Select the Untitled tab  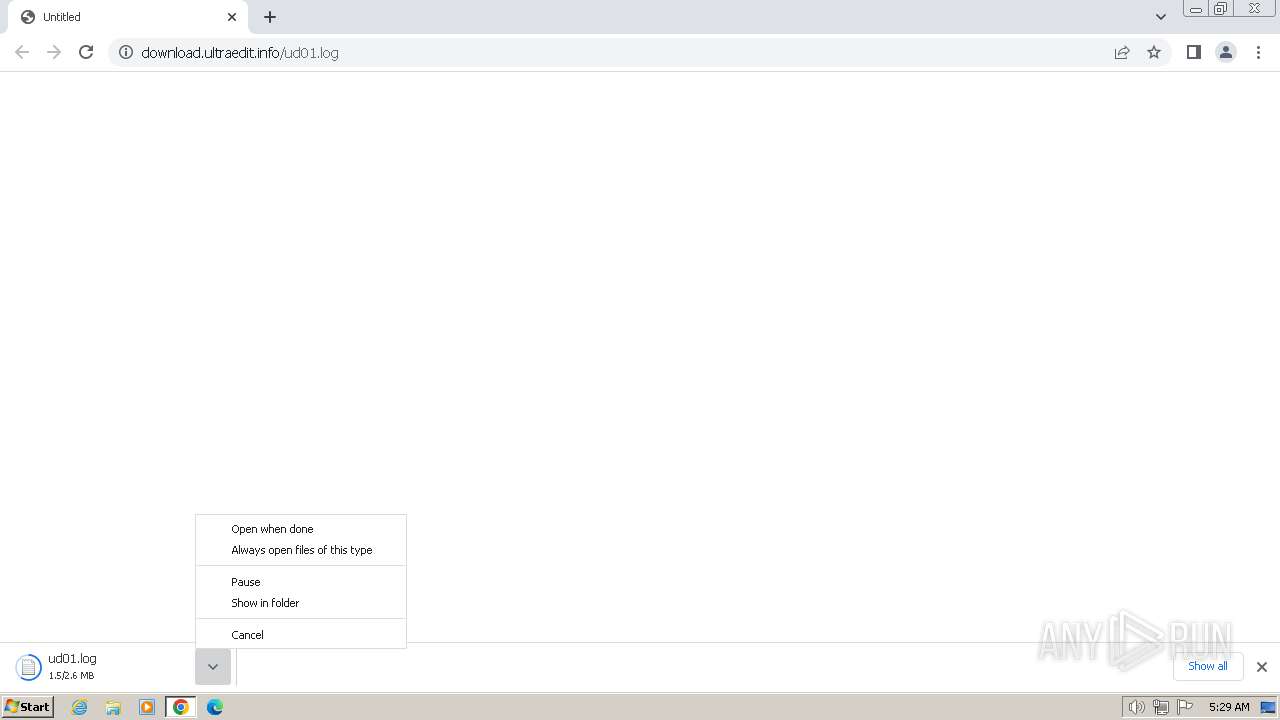(x=128, y=17)
